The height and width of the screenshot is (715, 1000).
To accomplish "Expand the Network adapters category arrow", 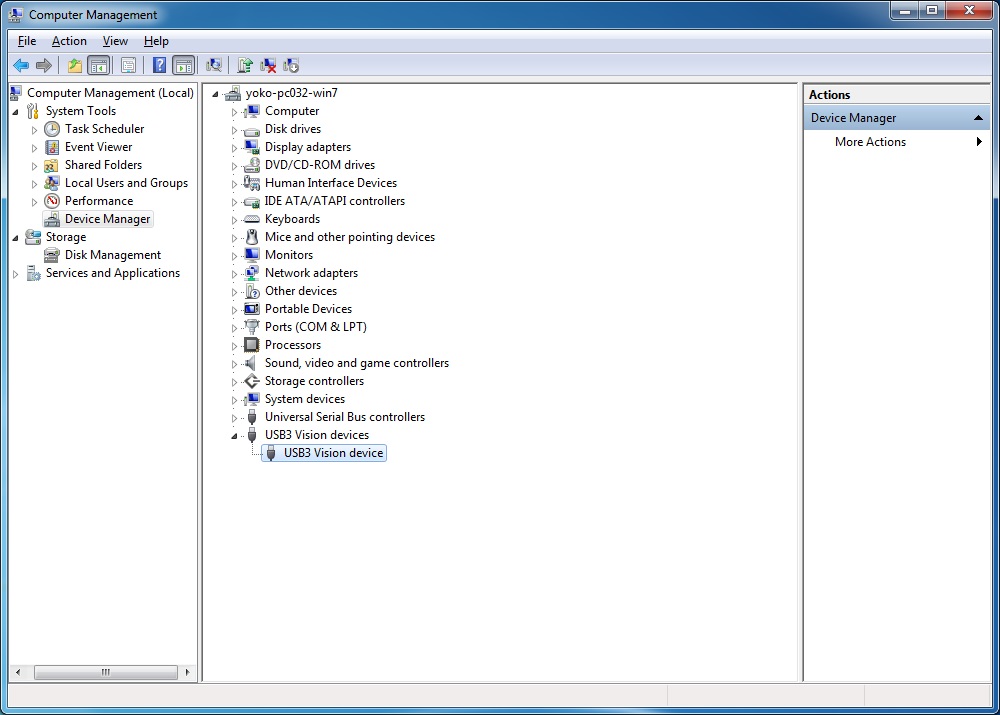I will pyautogui.click(x=234, y=274).
